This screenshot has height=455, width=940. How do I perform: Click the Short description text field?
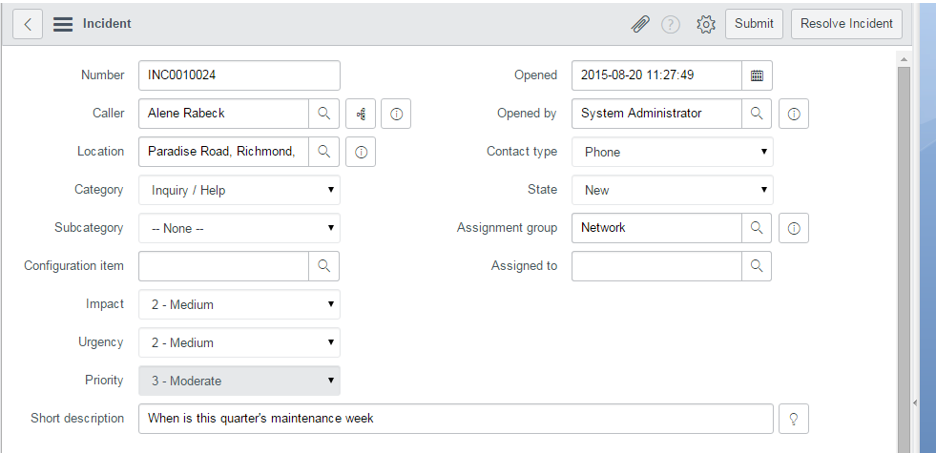pos(455,419)
